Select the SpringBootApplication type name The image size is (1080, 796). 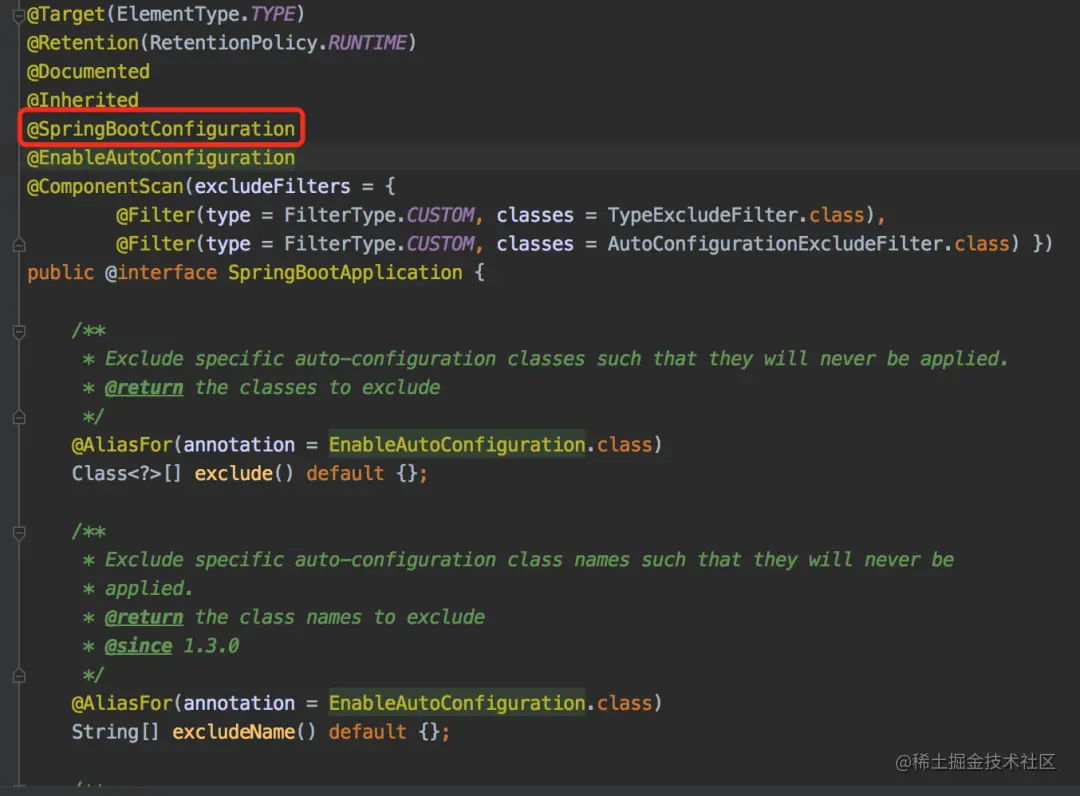click(345, 273)
